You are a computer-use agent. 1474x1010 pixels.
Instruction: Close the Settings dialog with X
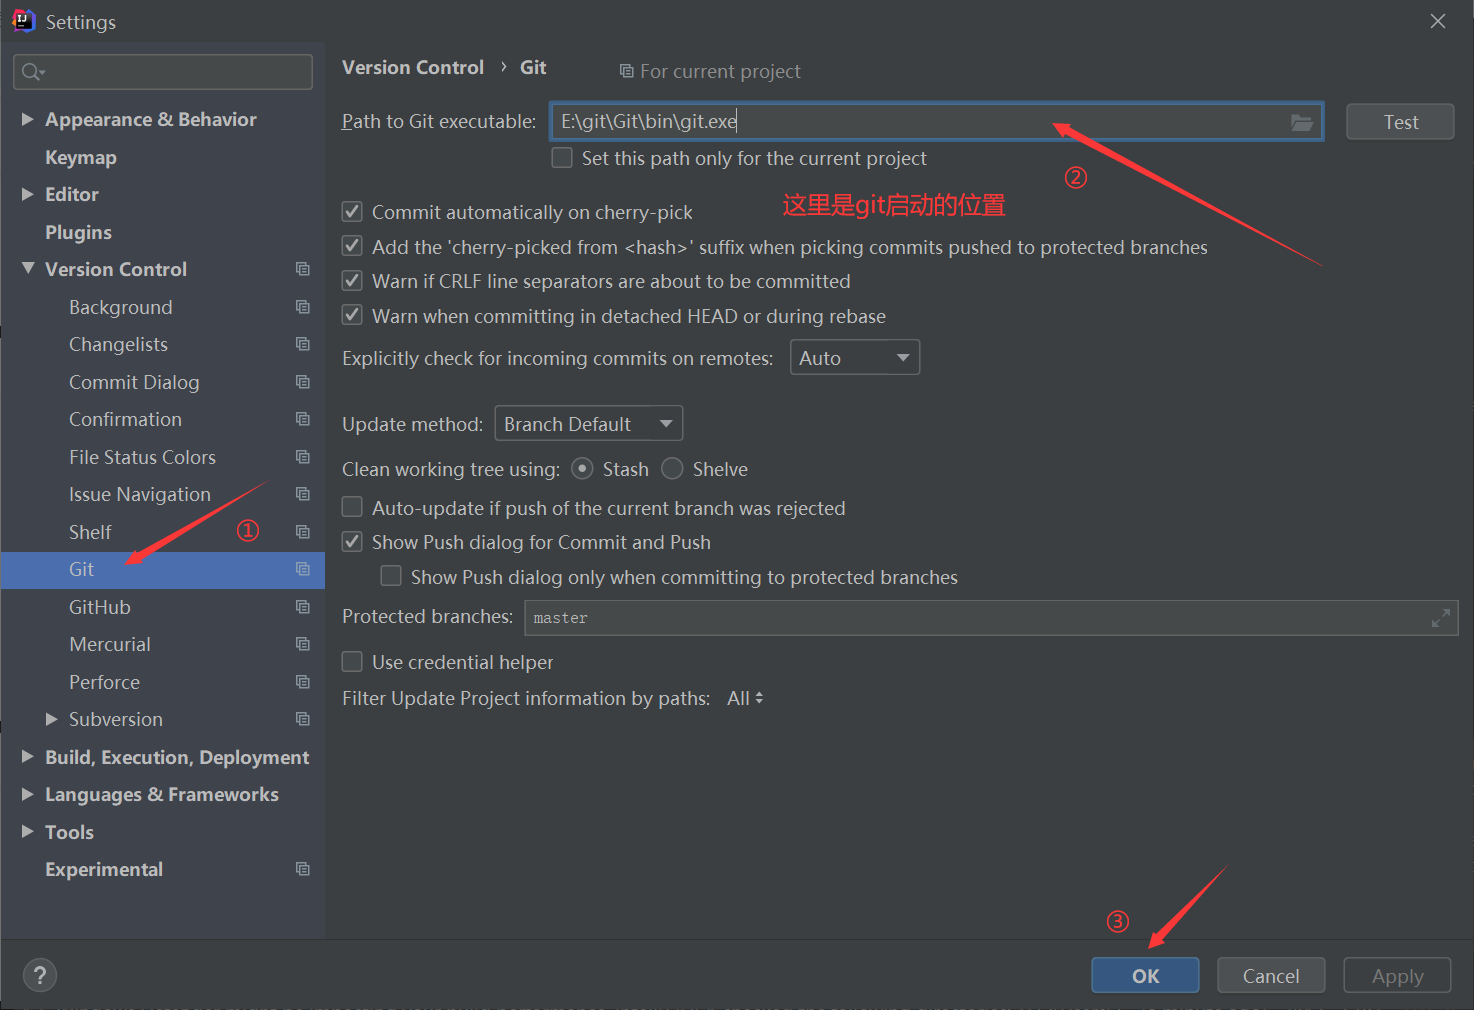click(x=1438, y=21)
